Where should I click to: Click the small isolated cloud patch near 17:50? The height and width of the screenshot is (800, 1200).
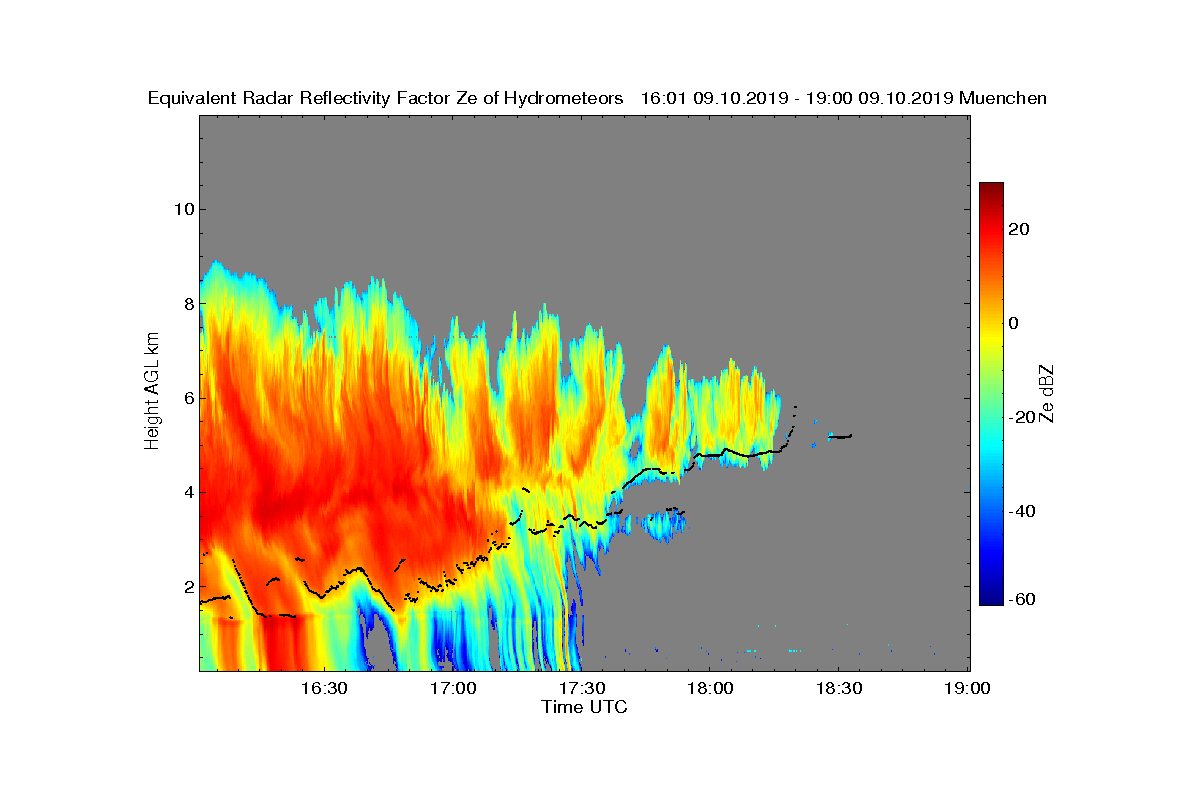click(x=666, y=524)
